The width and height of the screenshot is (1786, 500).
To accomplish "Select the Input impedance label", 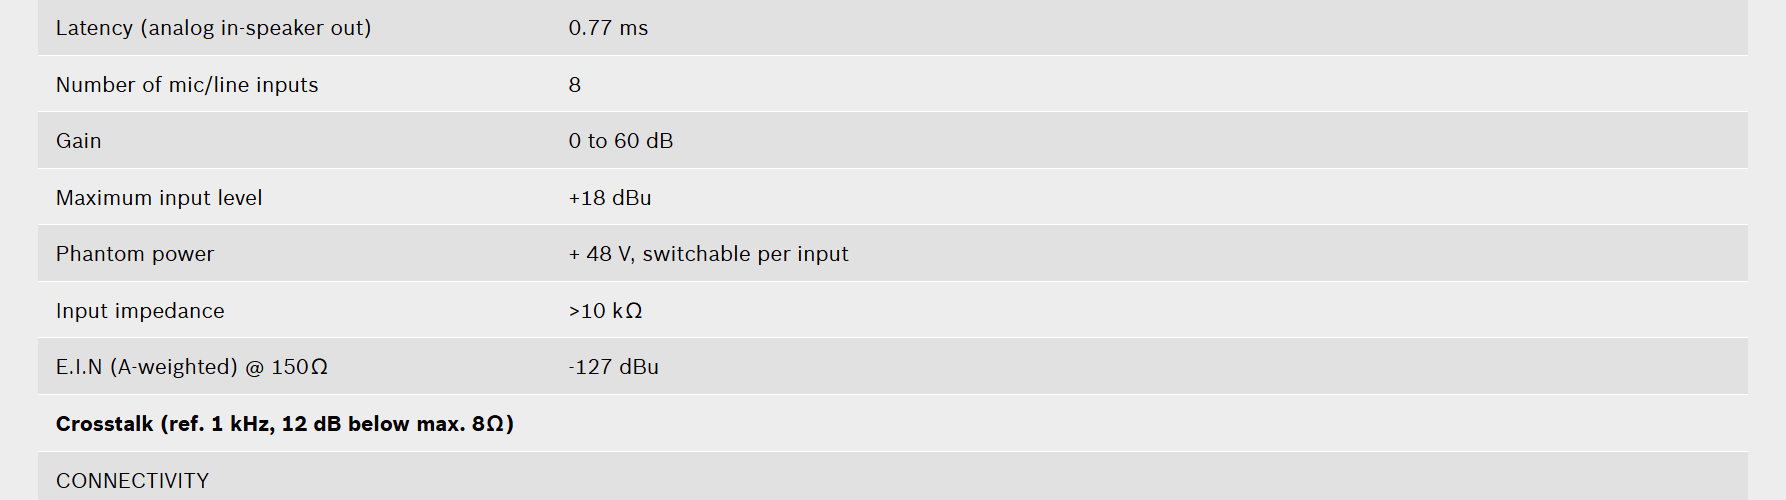I will [x=140, y=311].
